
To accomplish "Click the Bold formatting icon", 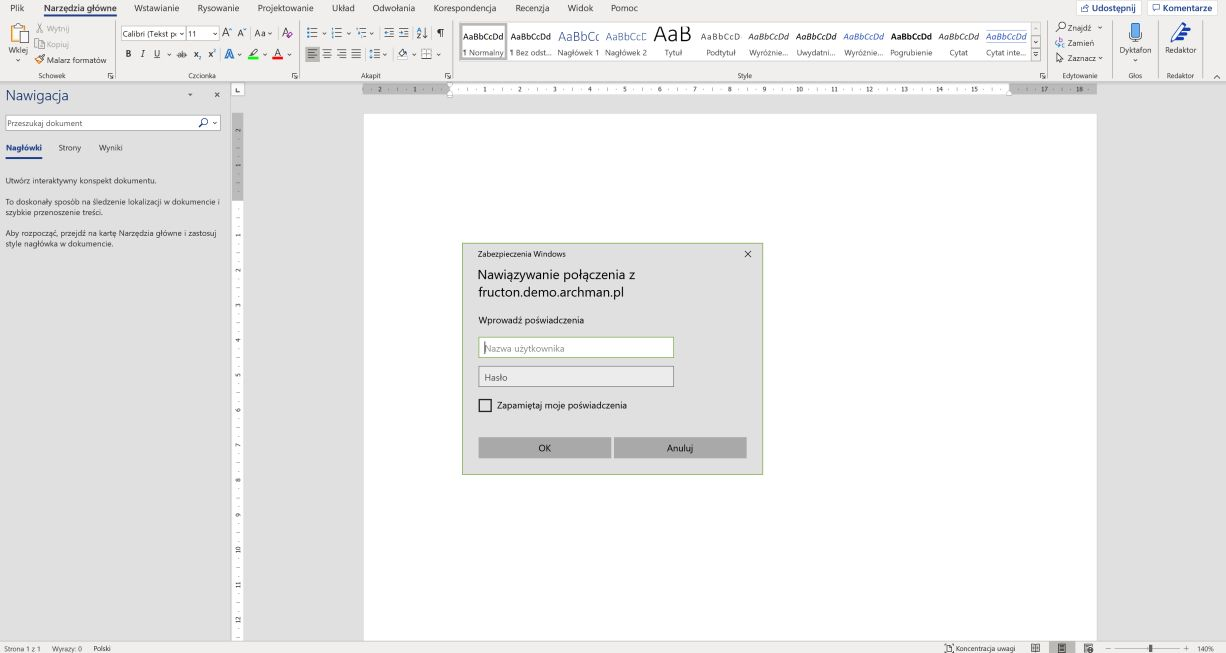I will [x=128, y=54].
